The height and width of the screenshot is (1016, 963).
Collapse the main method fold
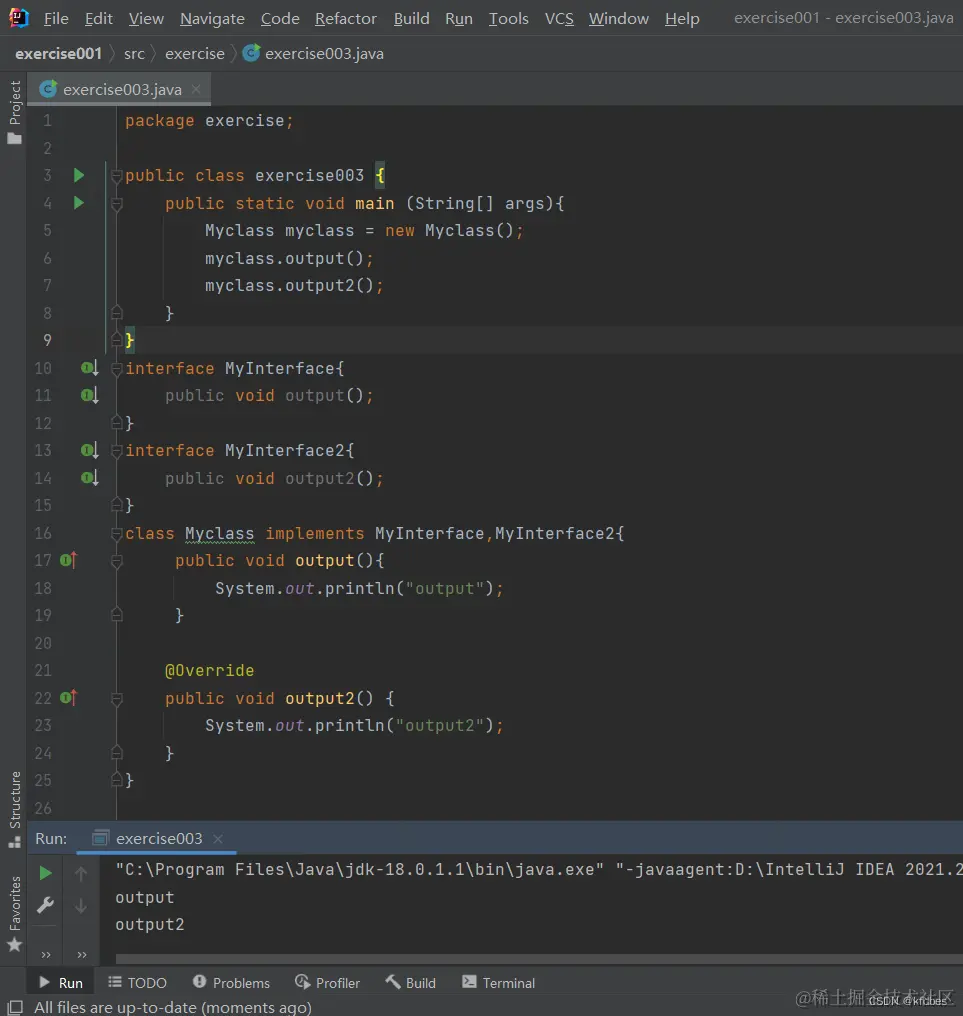117,205
